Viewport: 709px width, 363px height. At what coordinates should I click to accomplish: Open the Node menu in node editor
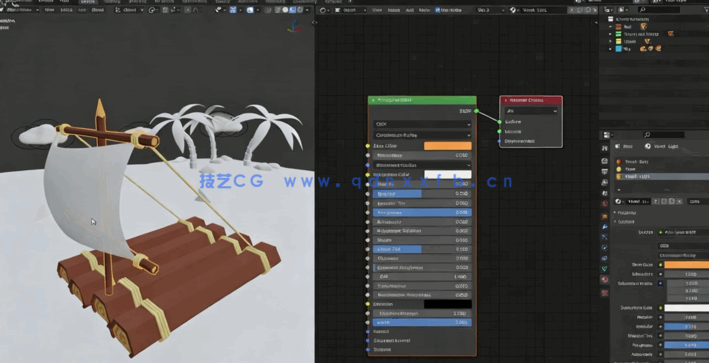[x=424, y=10]
